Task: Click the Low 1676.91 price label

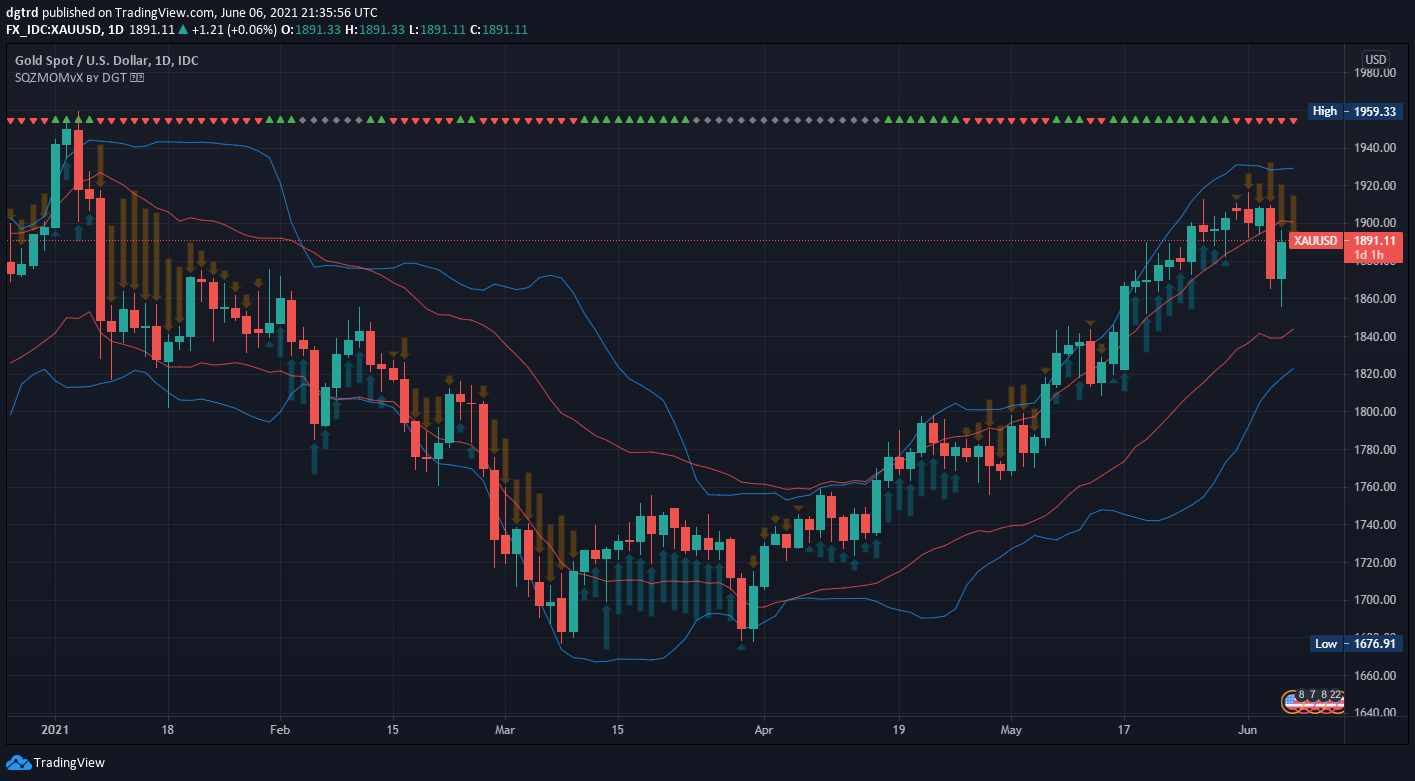Action: click(1354, 644)
